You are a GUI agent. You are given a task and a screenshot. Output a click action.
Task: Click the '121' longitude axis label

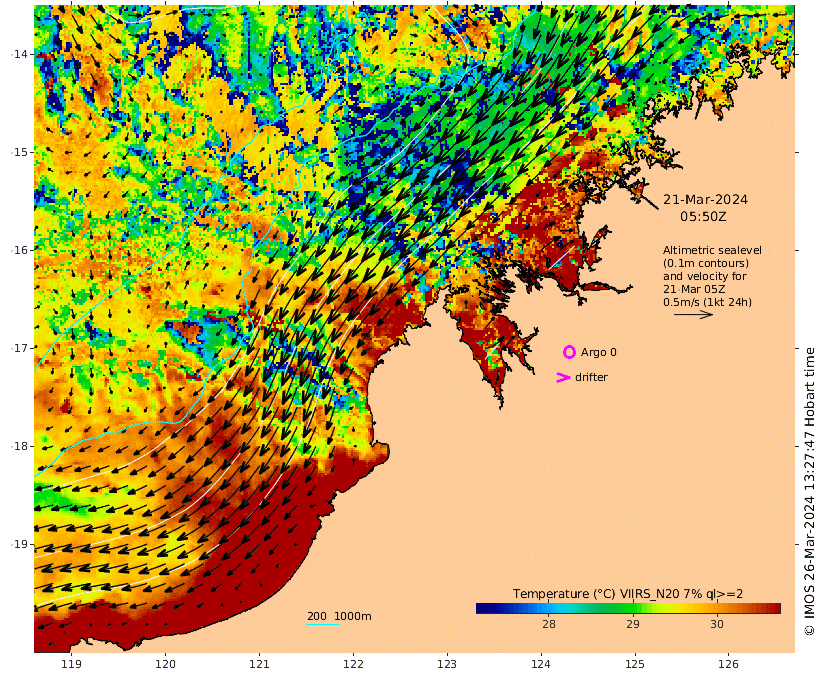point(259,664)
